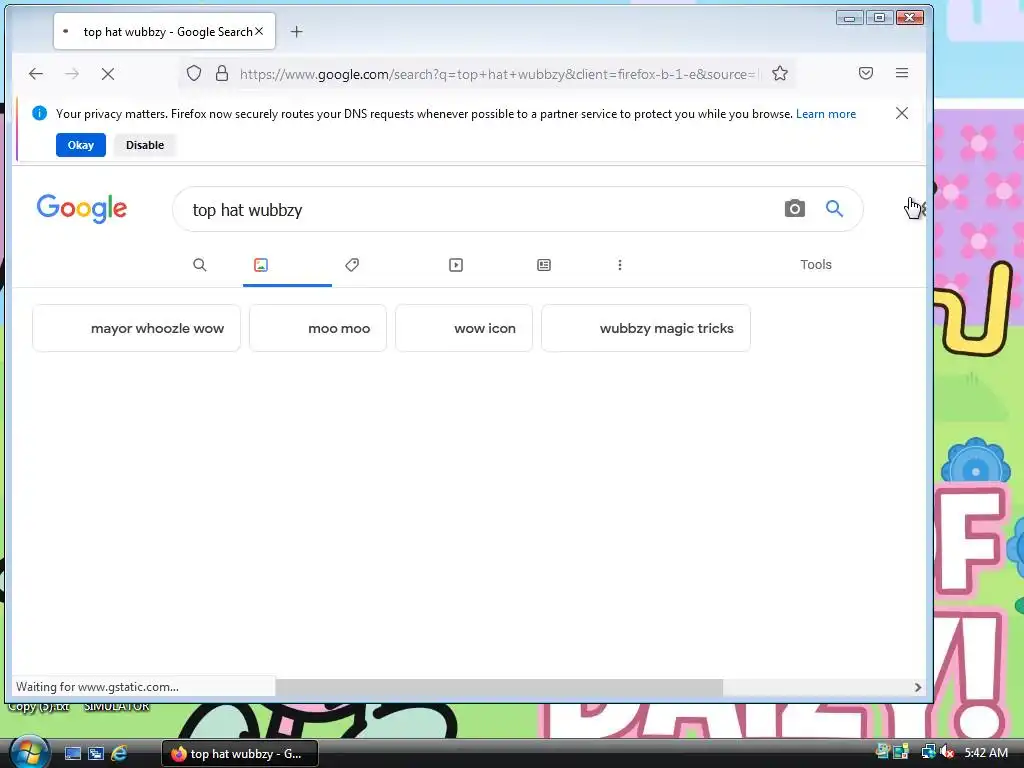The width and height of the screenshot is (1024, 768).
Task: Select the 'wow icon' suggestion chip
Action: point(464,328)
